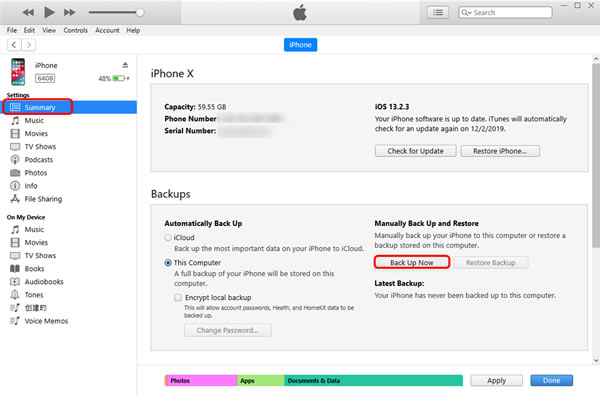Go forward with the right arrow button
This screenshot has height=395, width=600.
[29, 45]
